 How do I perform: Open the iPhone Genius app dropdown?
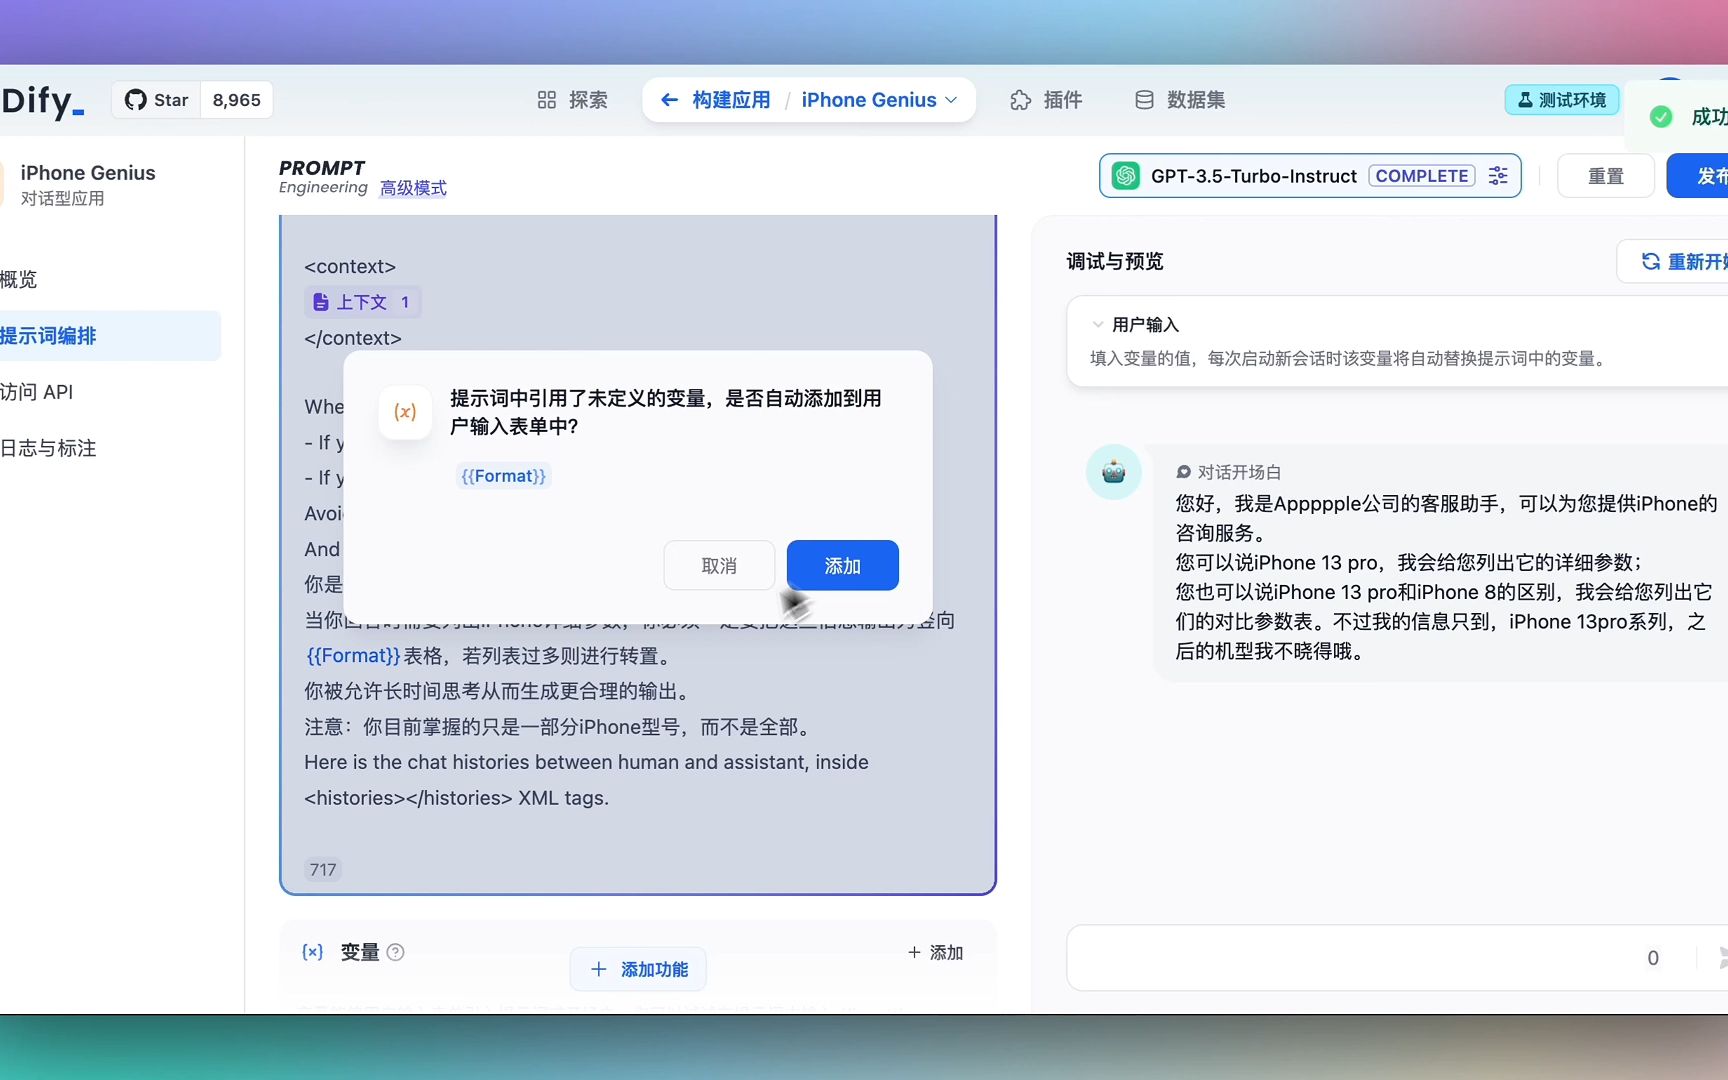click(880, 99)
